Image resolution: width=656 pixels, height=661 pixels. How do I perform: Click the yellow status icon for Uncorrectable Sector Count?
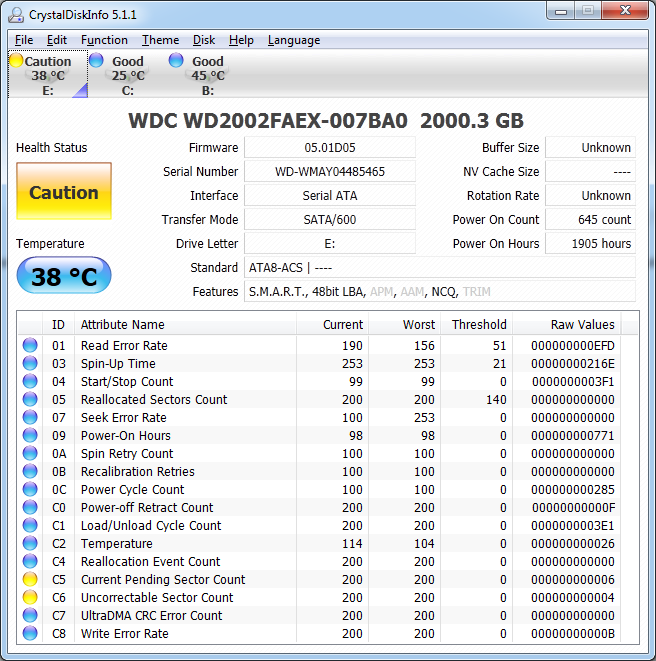pyautogui.click(x=30, y=598)
